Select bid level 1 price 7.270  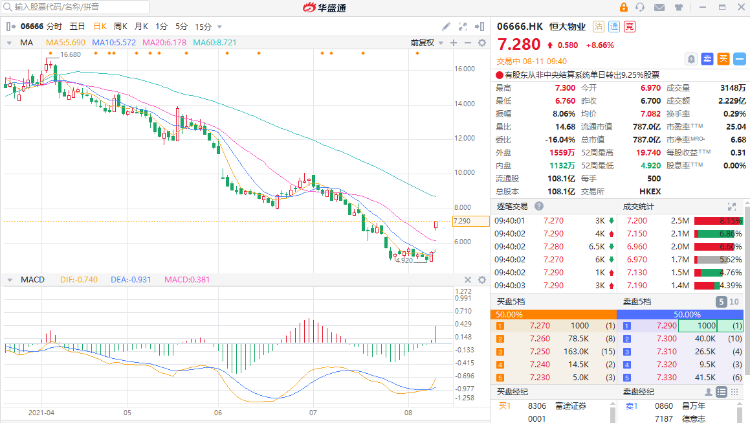[x=540, y=325]
